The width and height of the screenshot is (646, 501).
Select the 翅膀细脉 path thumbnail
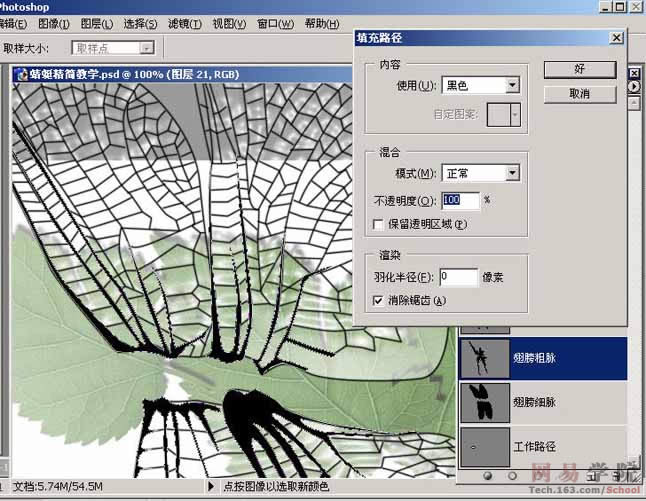tap(485, 403)
